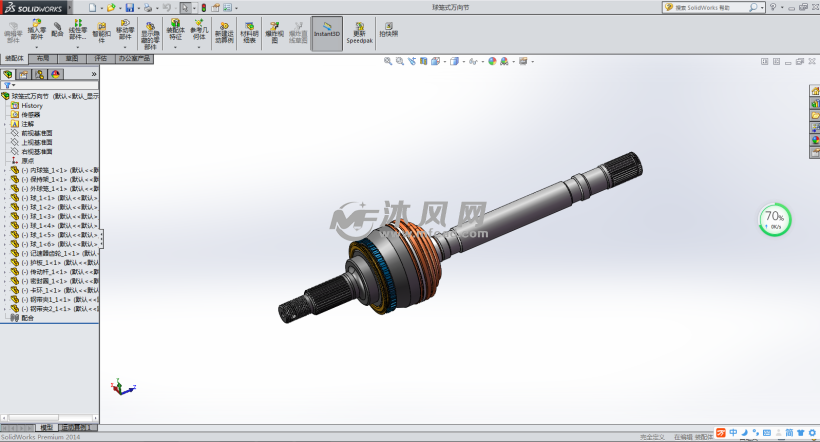Click the Select cursor tool
The height and width of the screenshot is (442, 820).
(185, 8)
